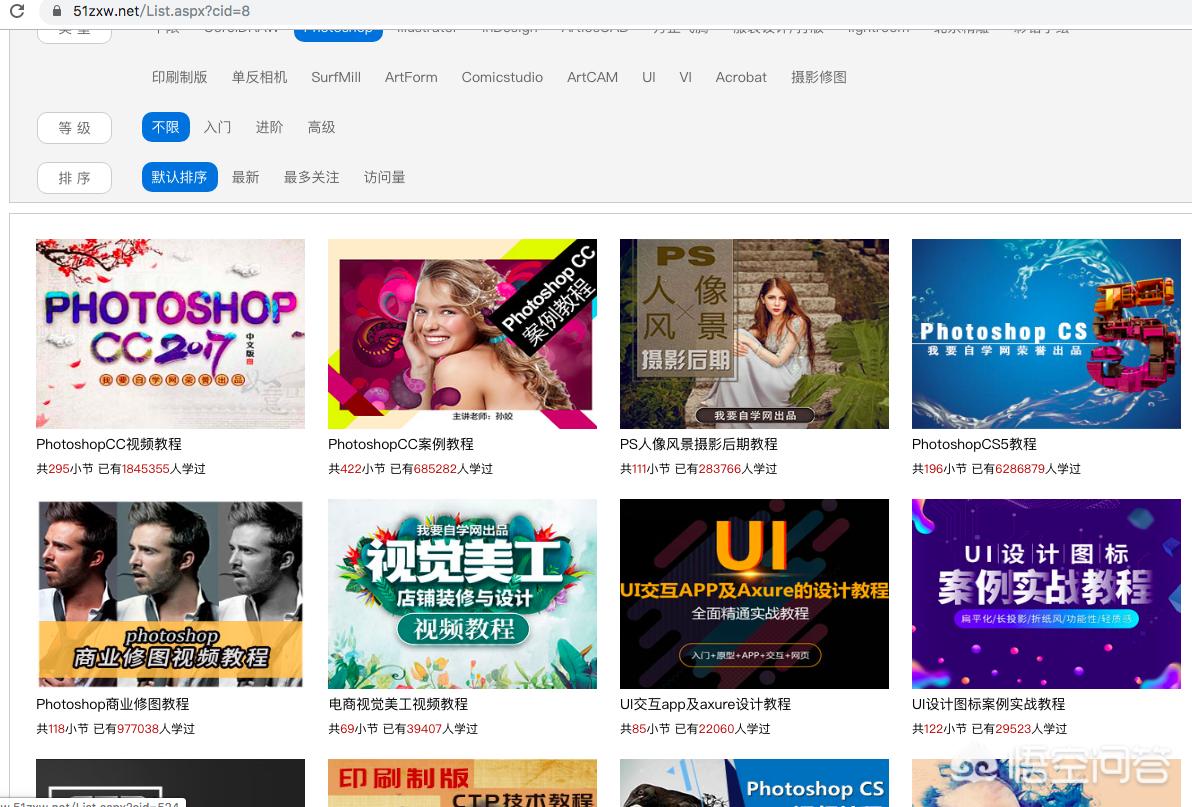Reload the page with the refresh icon
This screenshot has height=807, width=1192.
tap(17, 11)
